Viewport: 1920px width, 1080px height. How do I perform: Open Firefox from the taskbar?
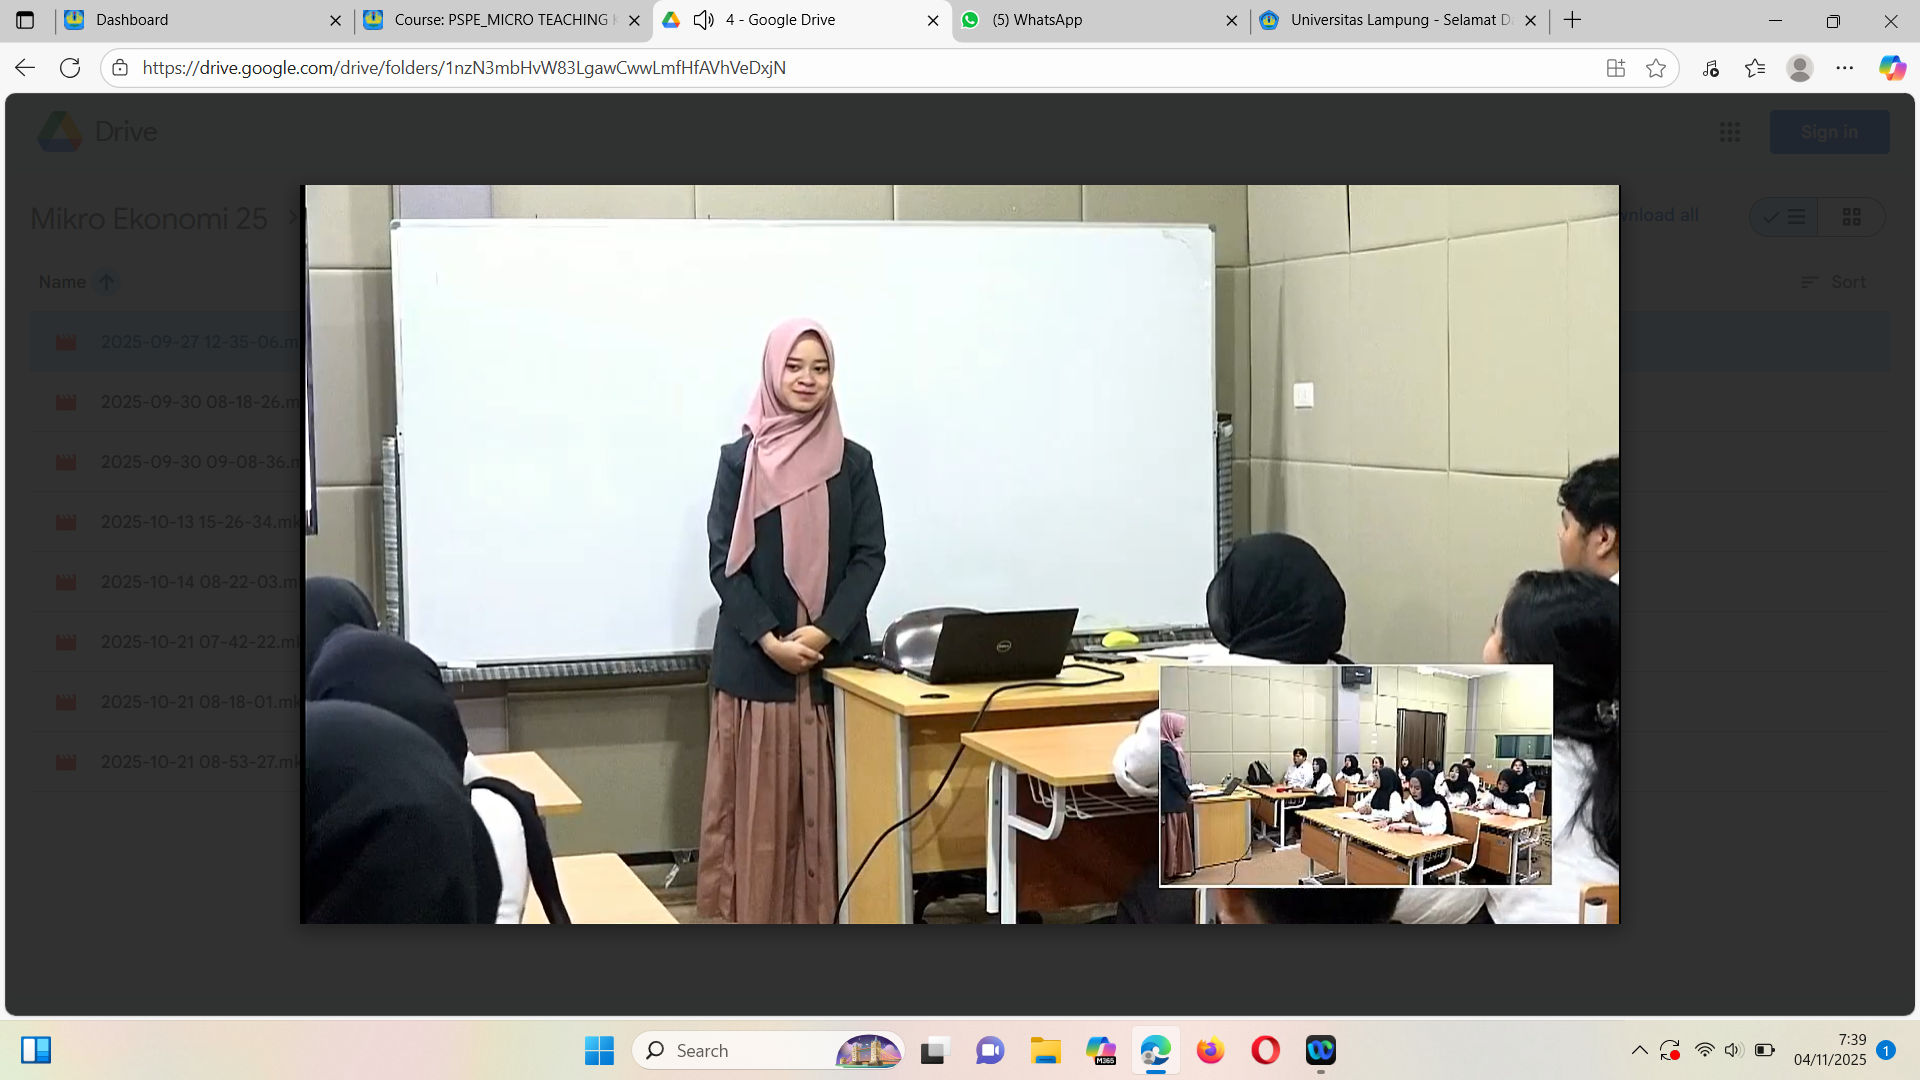pyautogui.click(x=1210, y=1050)
